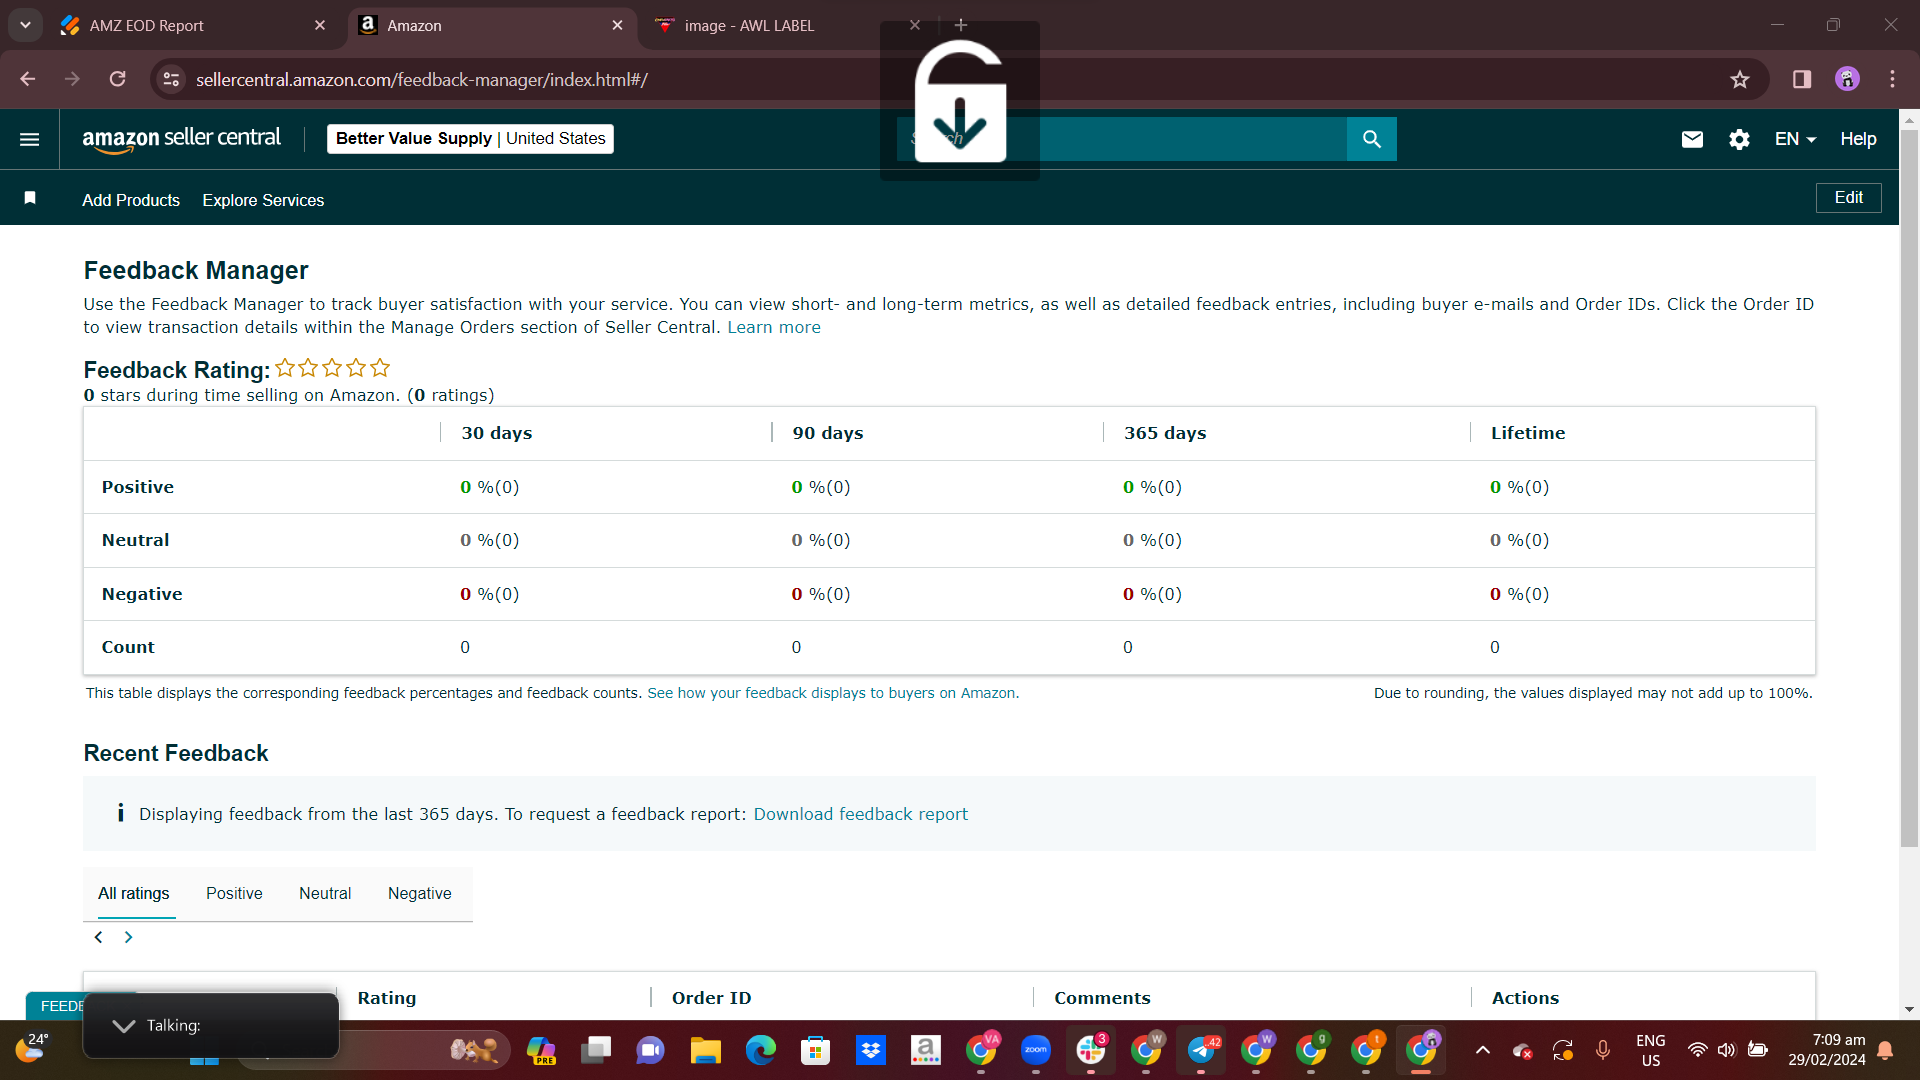Open Telegram from the taskbar

[x=1201, y=1050]
